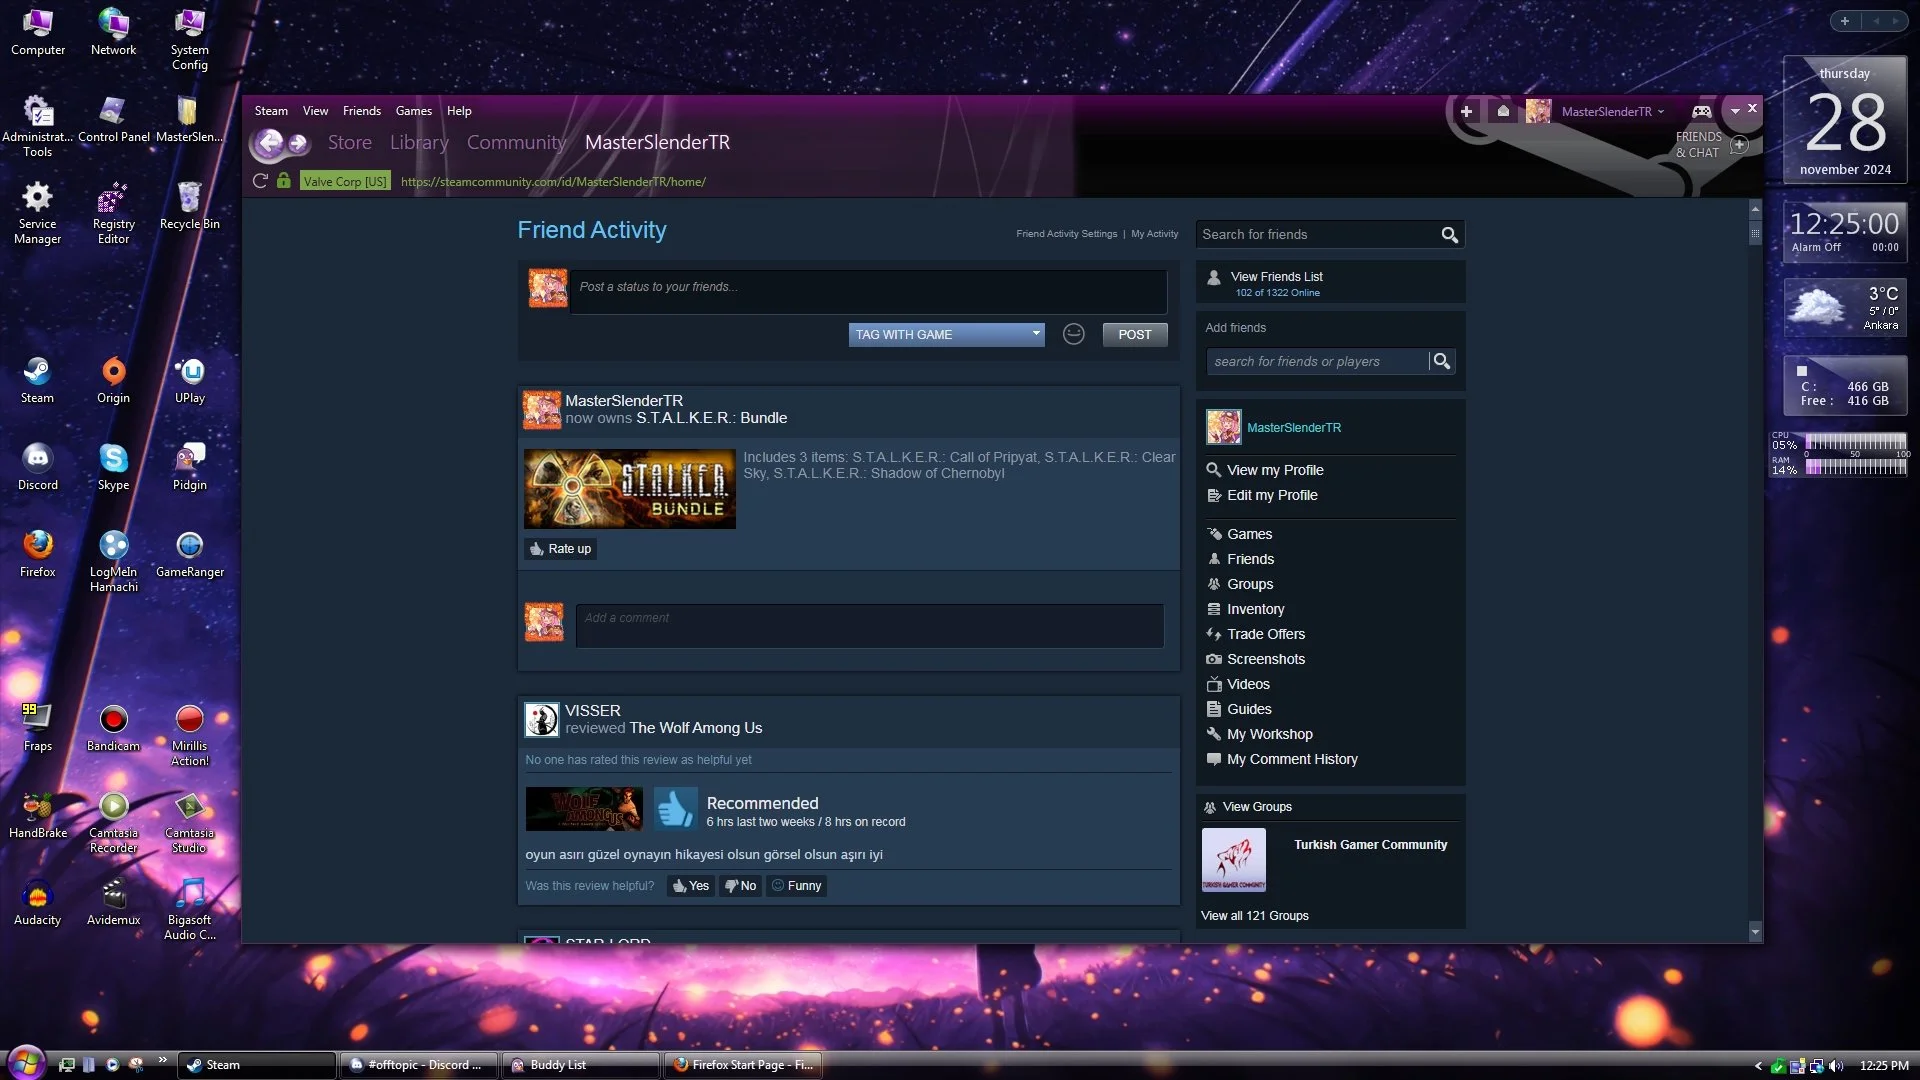
Task: Switch to the Store tab
Action: pos(350,143)
